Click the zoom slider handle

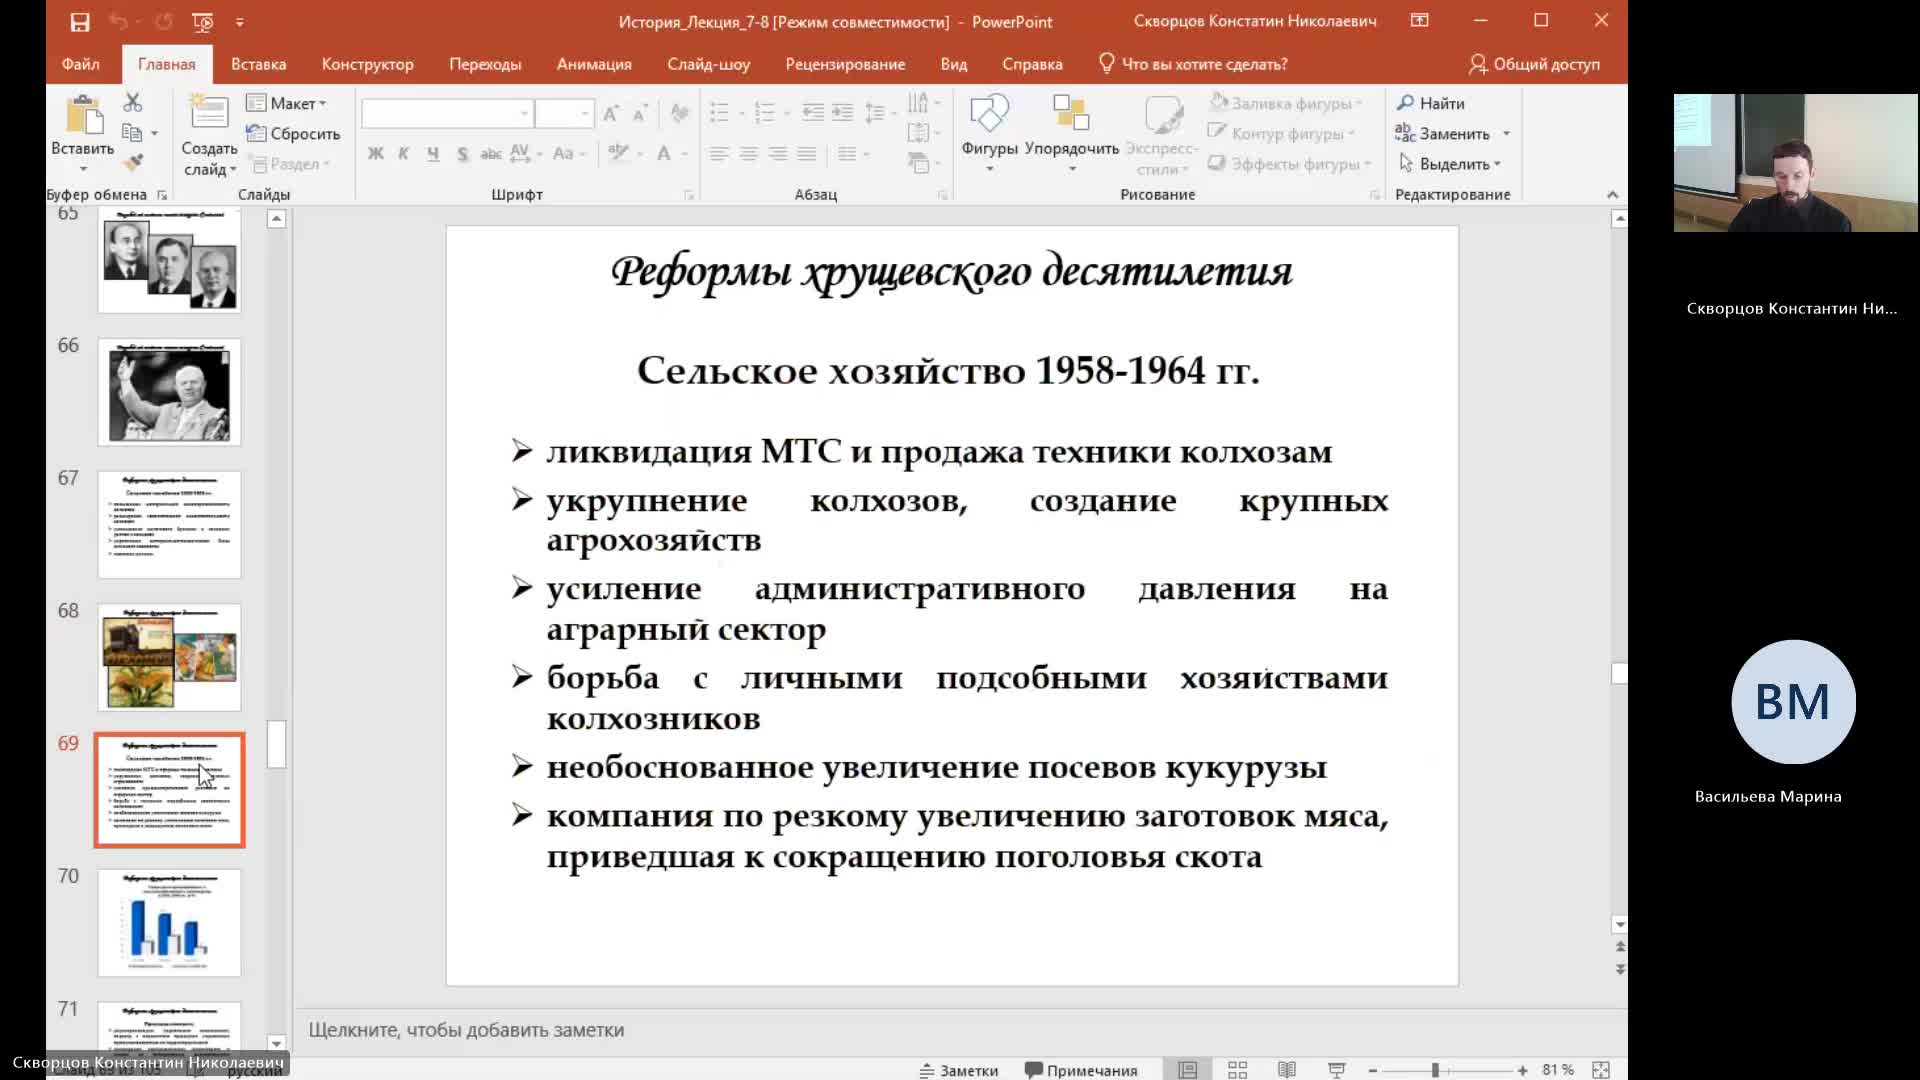1435,1070
